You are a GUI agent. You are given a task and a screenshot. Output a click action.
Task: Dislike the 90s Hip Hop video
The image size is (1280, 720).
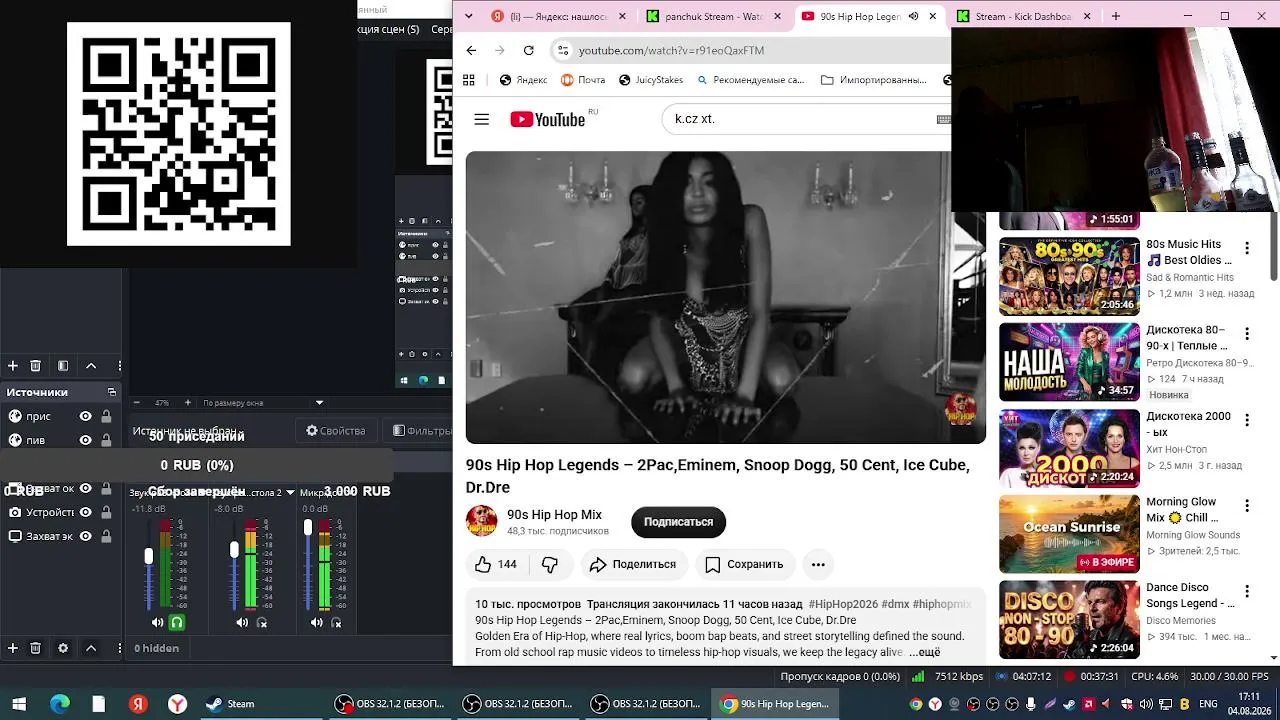pos(549,564)
